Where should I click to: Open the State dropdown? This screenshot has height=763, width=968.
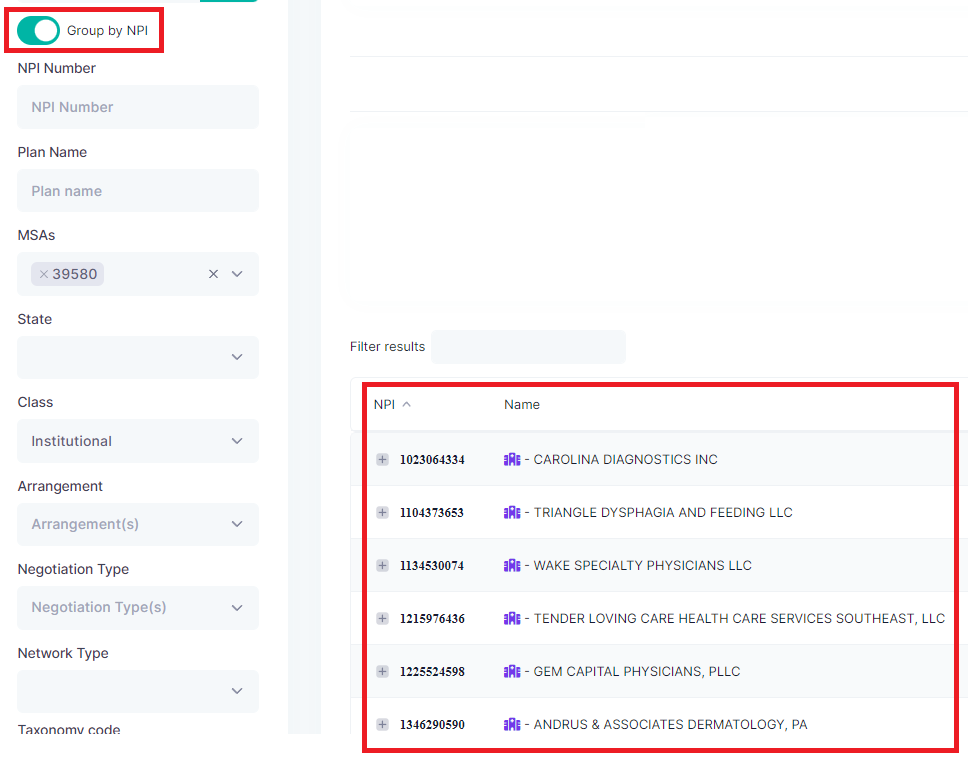138,357
